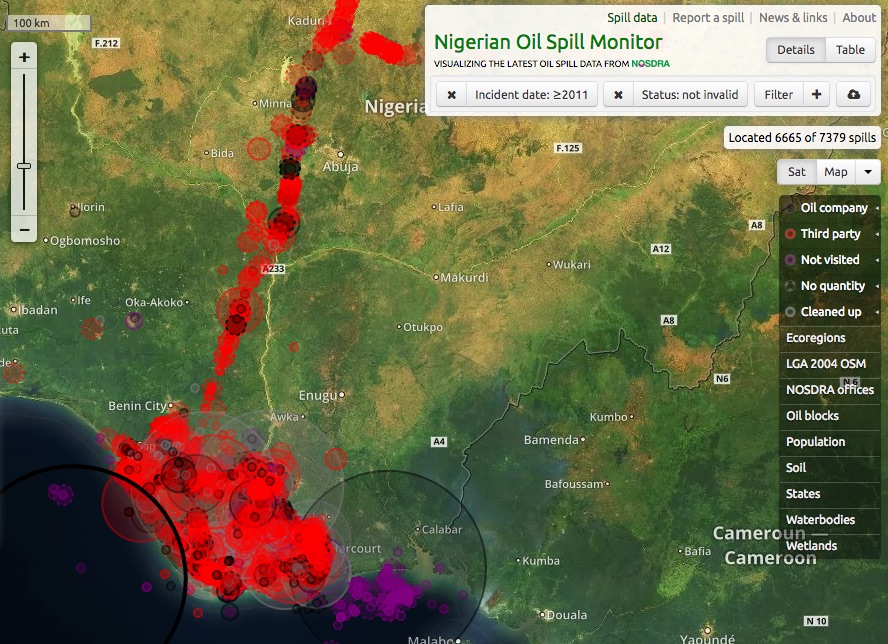
Task: Switch the base layer to Map view
Action: click(x=836, y=172)
